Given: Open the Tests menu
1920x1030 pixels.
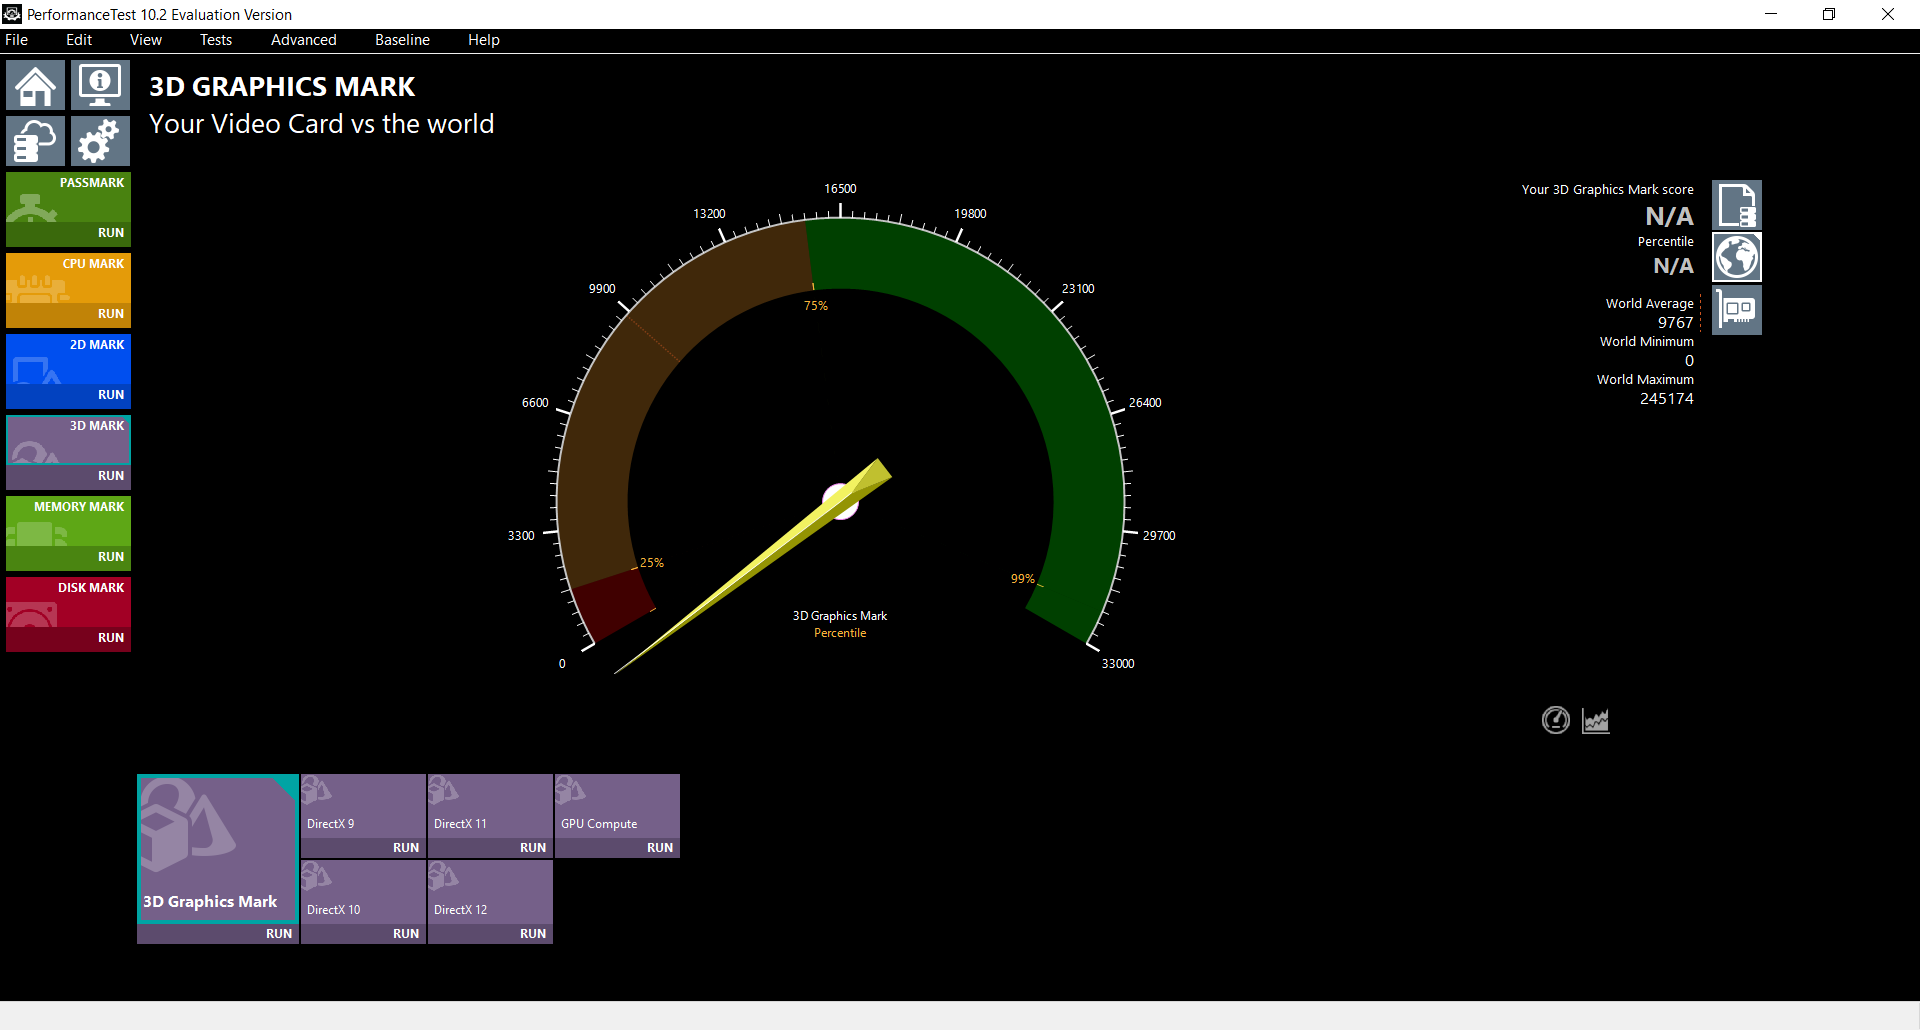Looking at the screenshot, I should click(216, 40).
